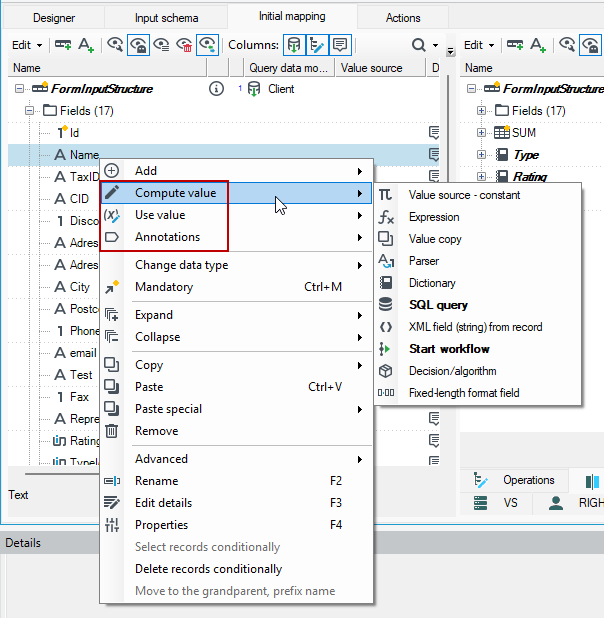Open the right panel Edit dropdown
This screenshot has width=604, height=618.
coord(479,45)
